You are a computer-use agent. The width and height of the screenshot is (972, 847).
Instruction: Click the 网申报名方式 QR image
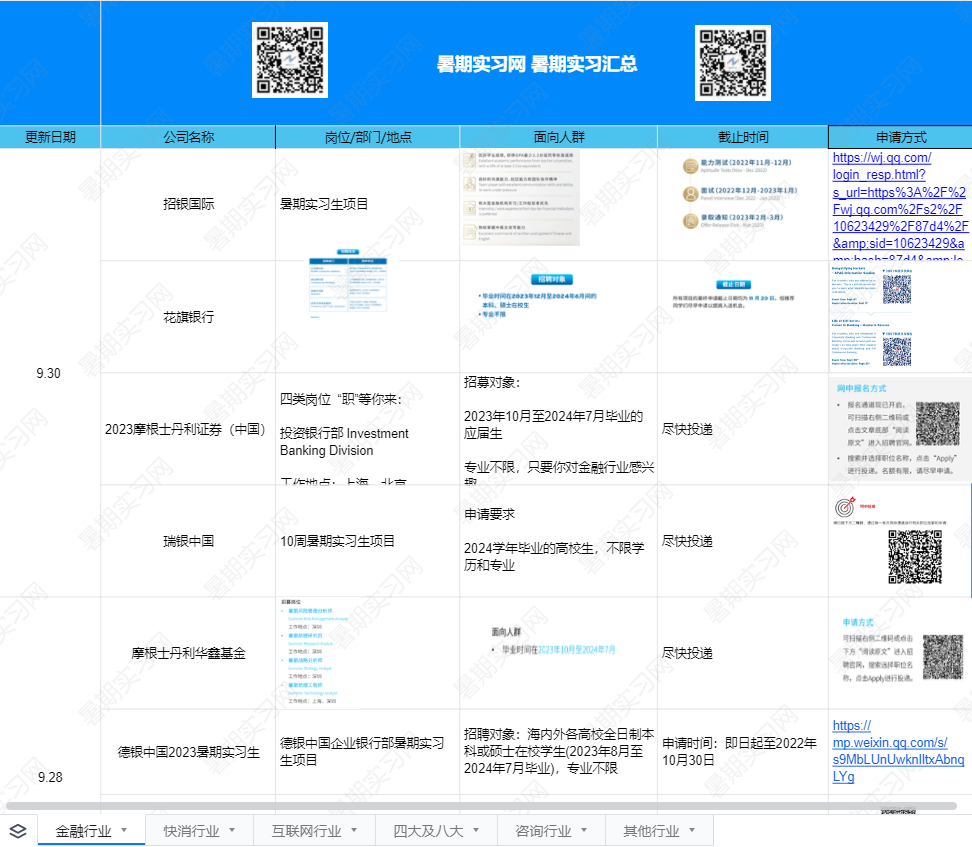(x=900, y=429)
